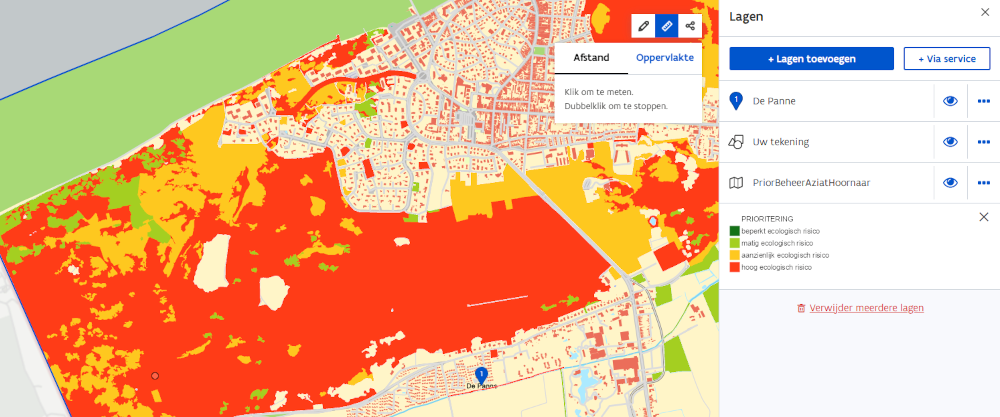Hide the De Panne layer
This screenshot has height=417, width=1000.
pyautogui.click(x=950, y=101)
